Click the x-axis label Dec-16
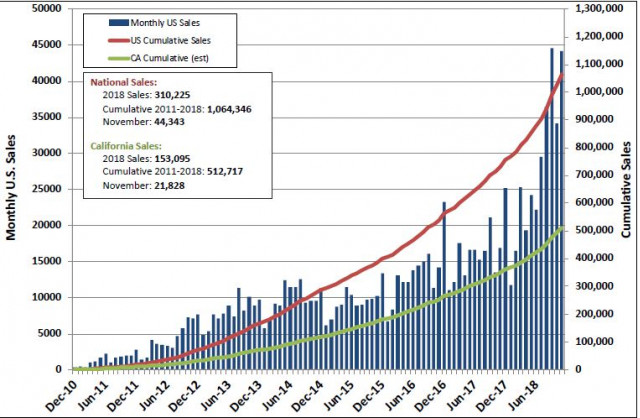This screenshot has height=418, width=640. point(431,396)
